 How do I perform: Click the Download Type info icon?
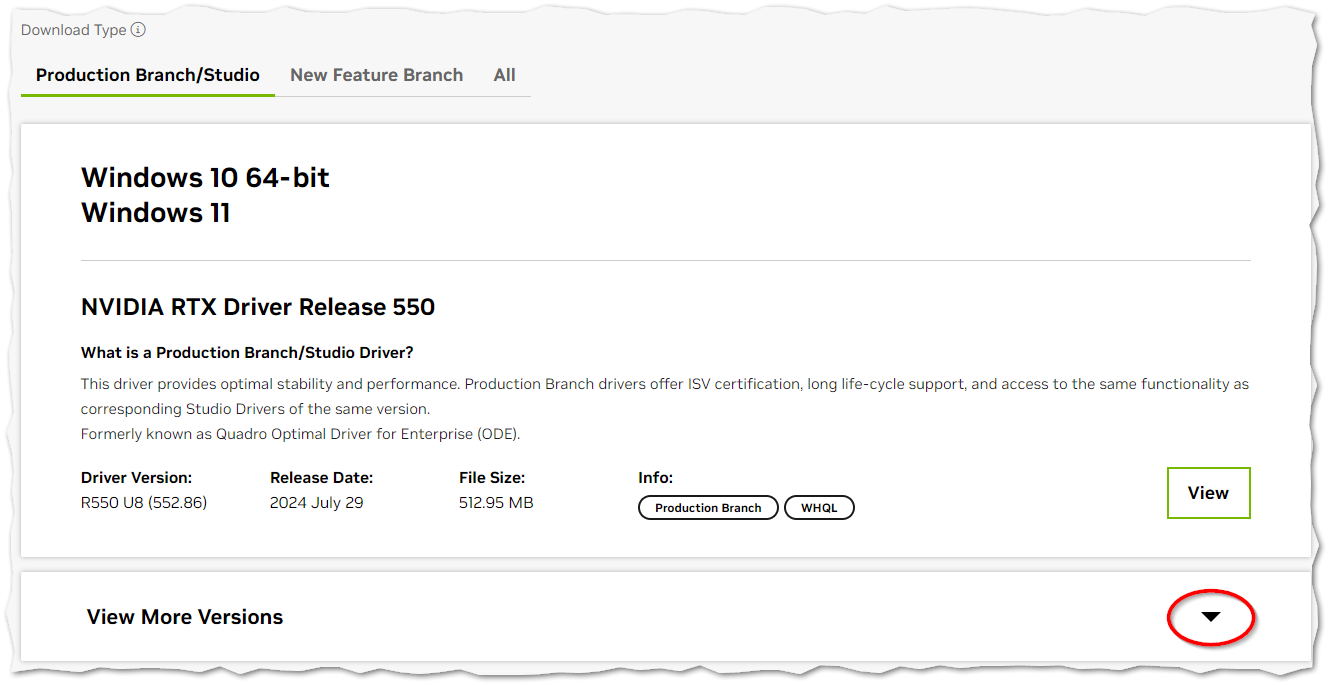click(x=138, y=30)
